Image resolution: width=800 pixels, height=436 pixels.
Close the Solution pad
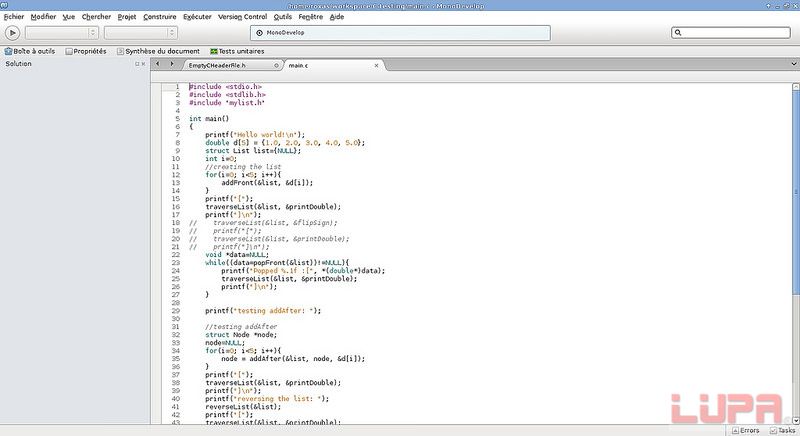pos(143,64)
